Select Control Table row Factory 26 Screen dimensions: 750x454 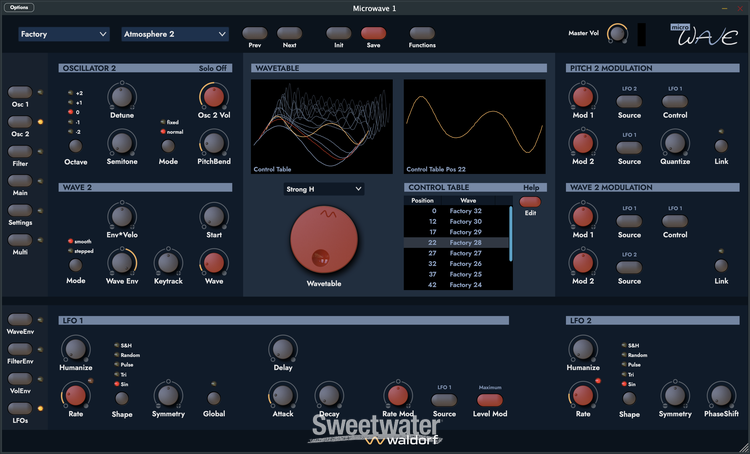(456, 264)
